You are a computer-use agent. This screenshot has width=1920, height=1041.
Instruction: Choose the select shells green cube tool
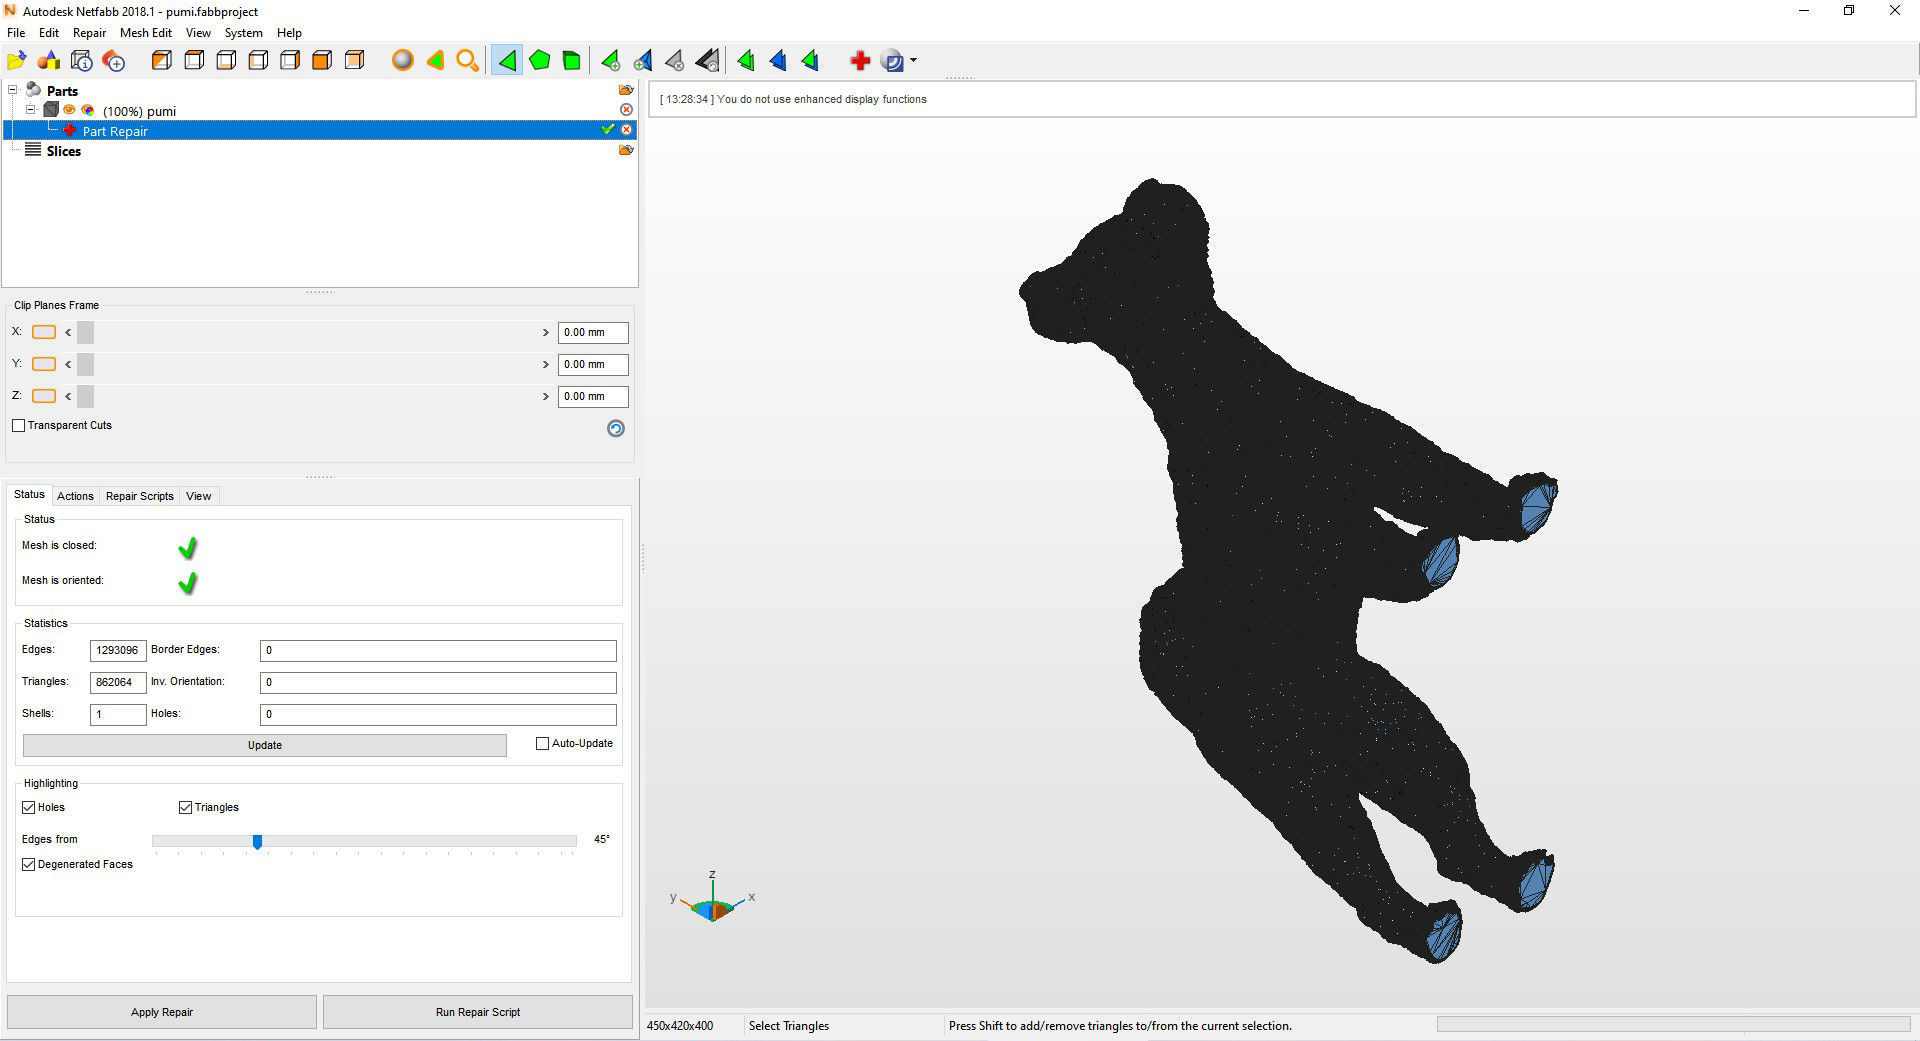click(571, 61)
